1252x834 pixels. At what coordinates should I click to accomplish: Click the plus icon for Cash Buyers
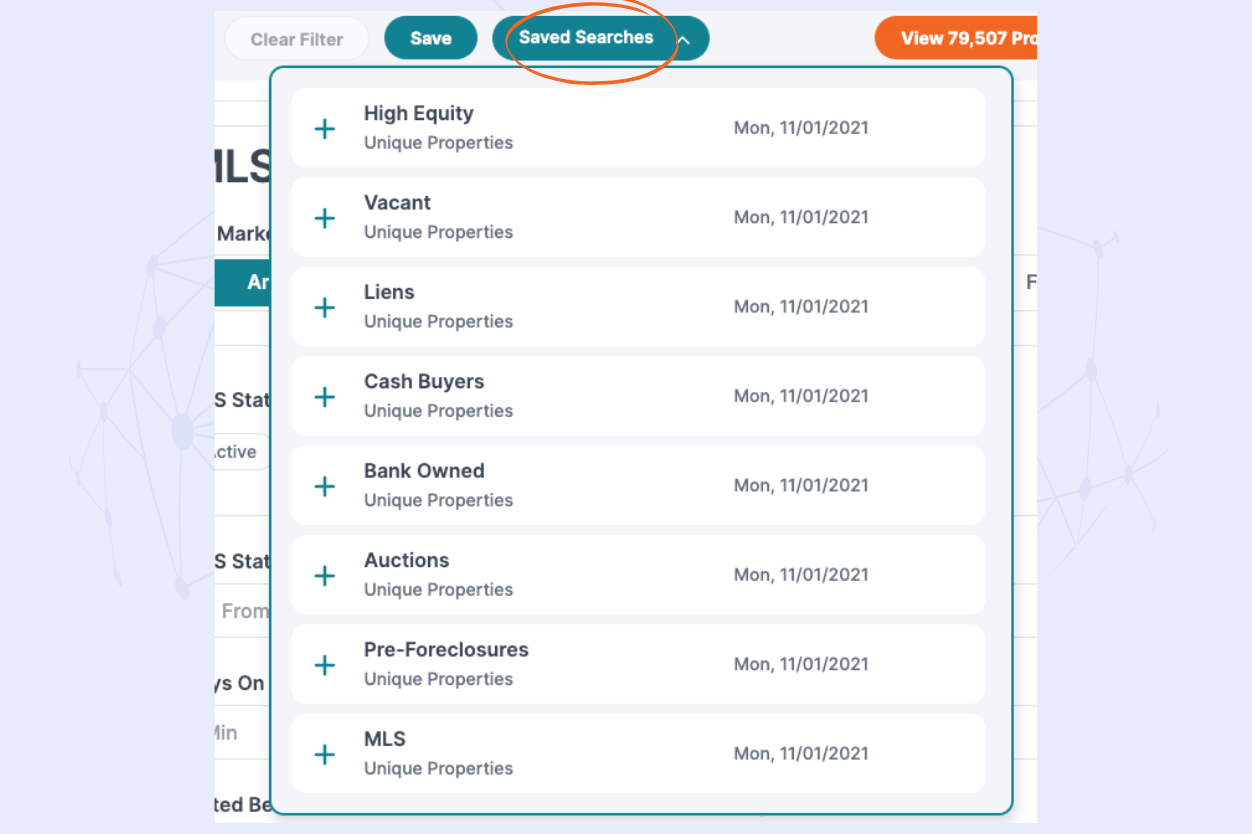point(325,397)
